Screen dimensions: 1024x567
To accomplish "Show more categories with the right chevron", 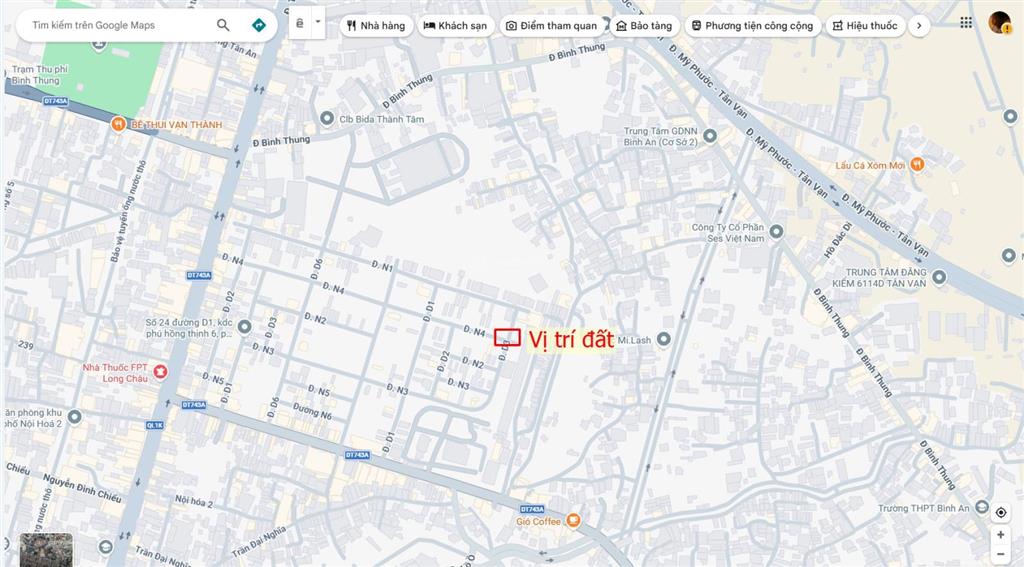I will 919,25.
